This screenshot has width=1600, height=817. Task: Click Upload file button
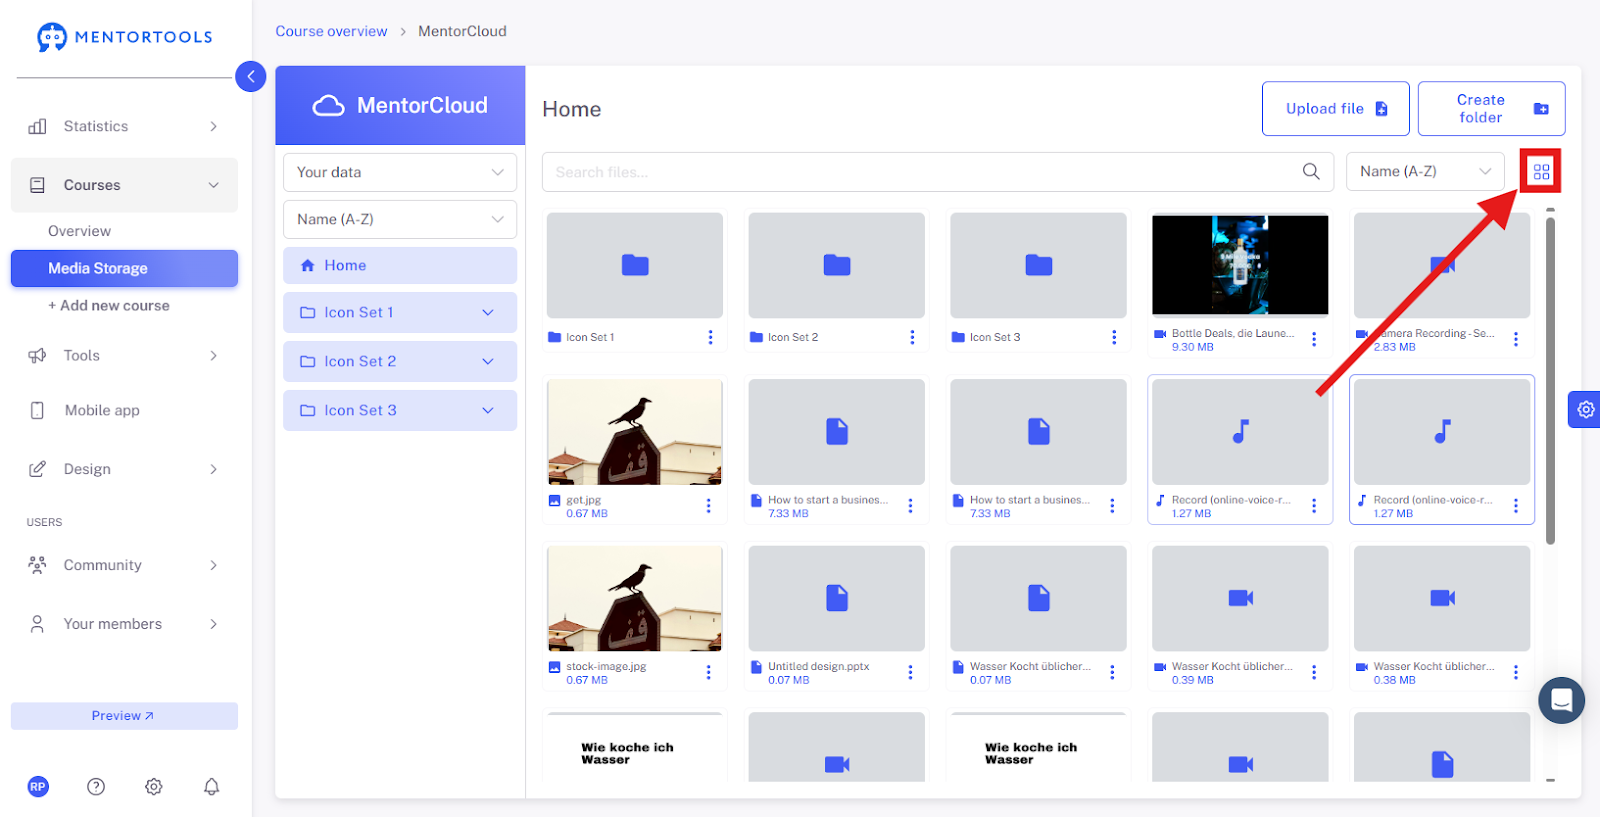point(1336,109)
